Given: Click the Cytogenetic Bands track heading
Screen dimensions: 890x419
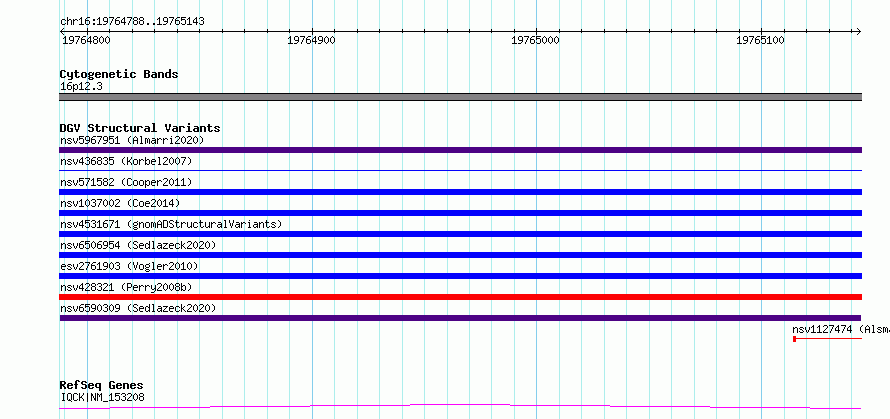Looking at the screenshot, I should click(x=119, y=74).
